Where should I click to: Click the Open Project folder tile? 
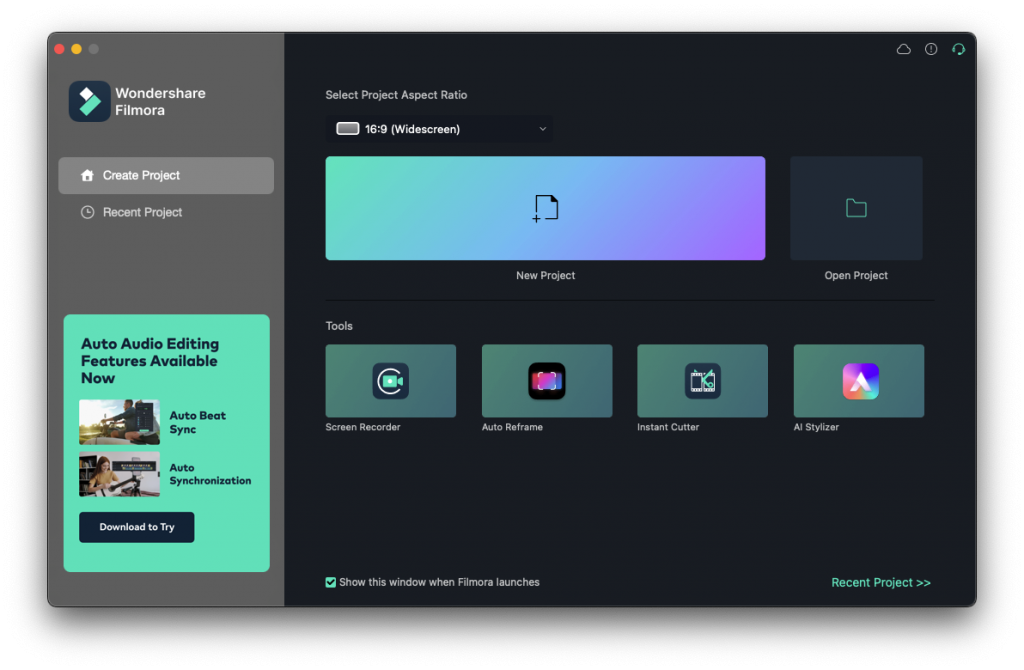[x=856, y=208]
